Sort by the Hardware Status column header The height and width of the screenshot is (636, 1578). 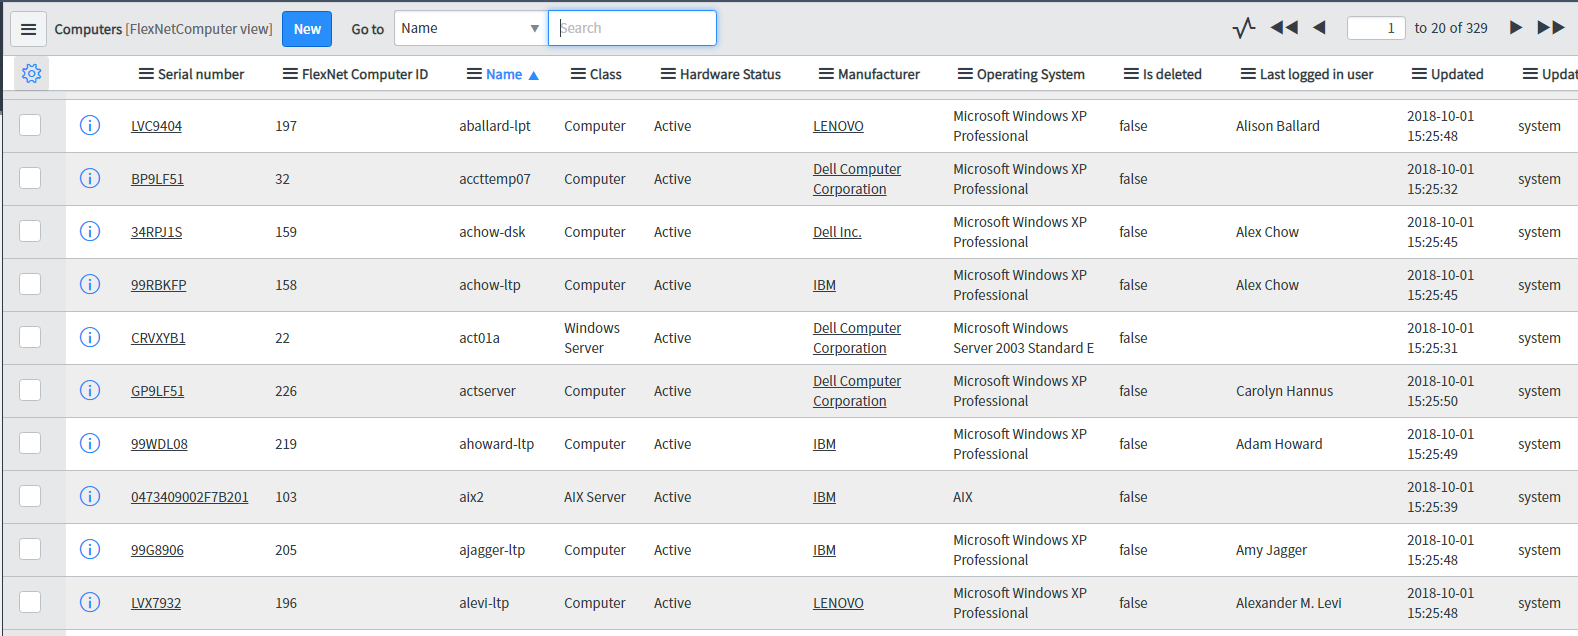pyautogui.click(x=730, y=74)
